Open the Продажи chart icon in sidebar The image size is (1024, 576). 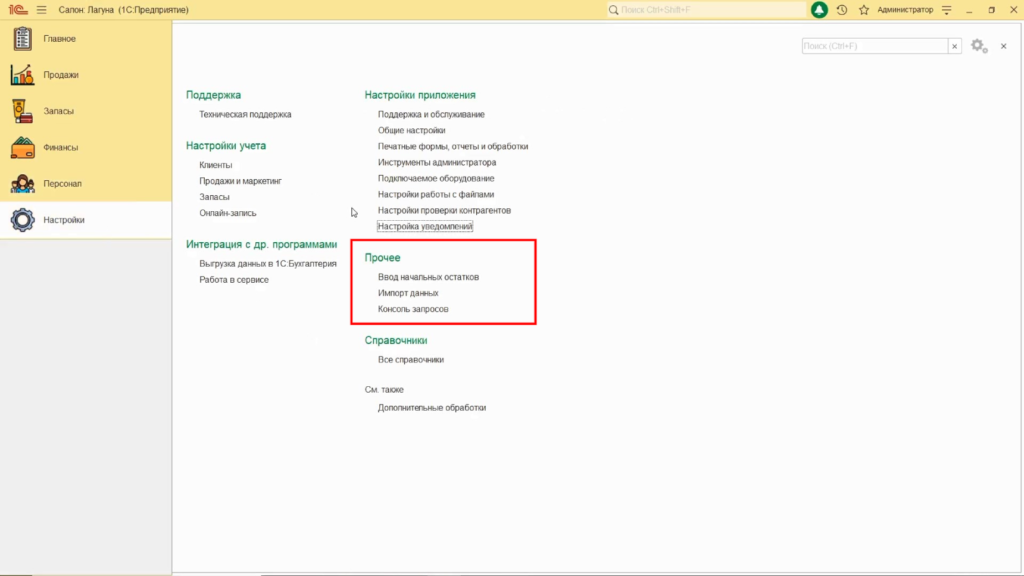(22, 74)
